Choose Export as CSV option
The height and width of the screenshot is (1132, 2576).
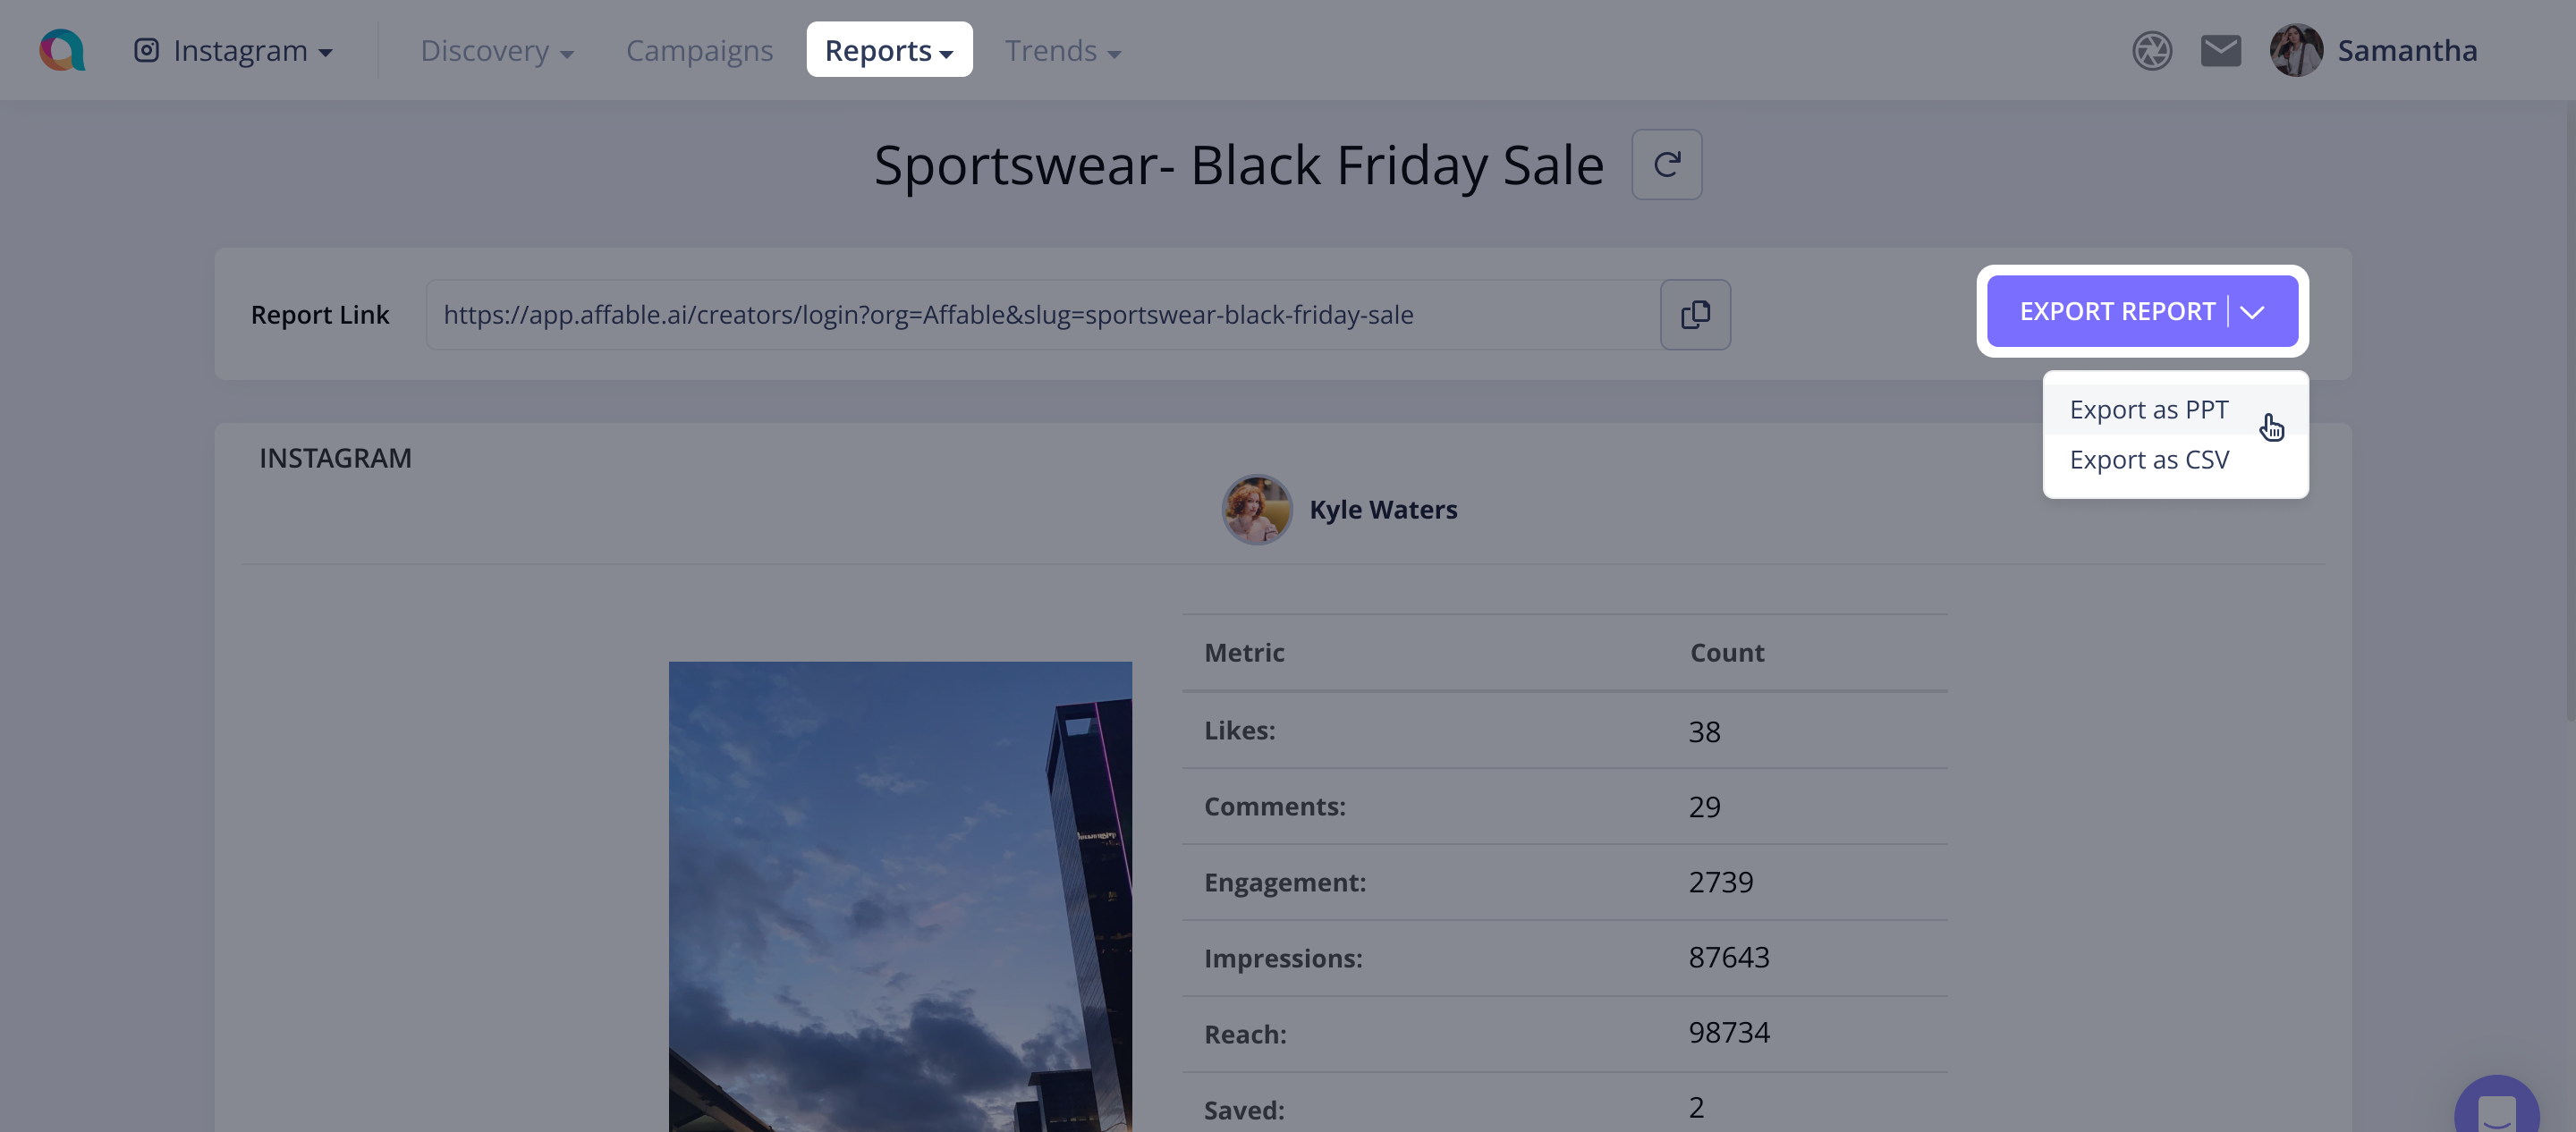click(x=2148, y=460)
